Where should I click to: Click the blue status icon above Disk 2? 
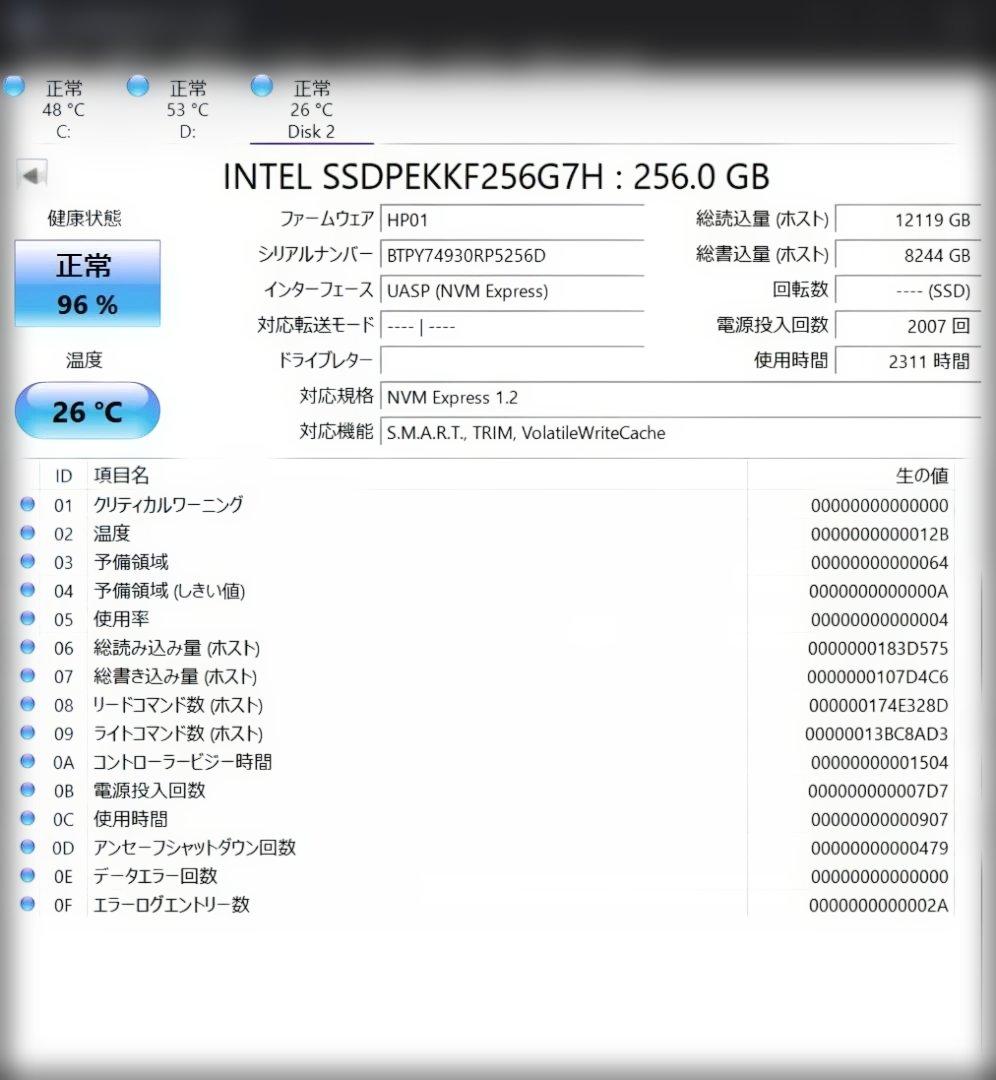click(262, 86)
